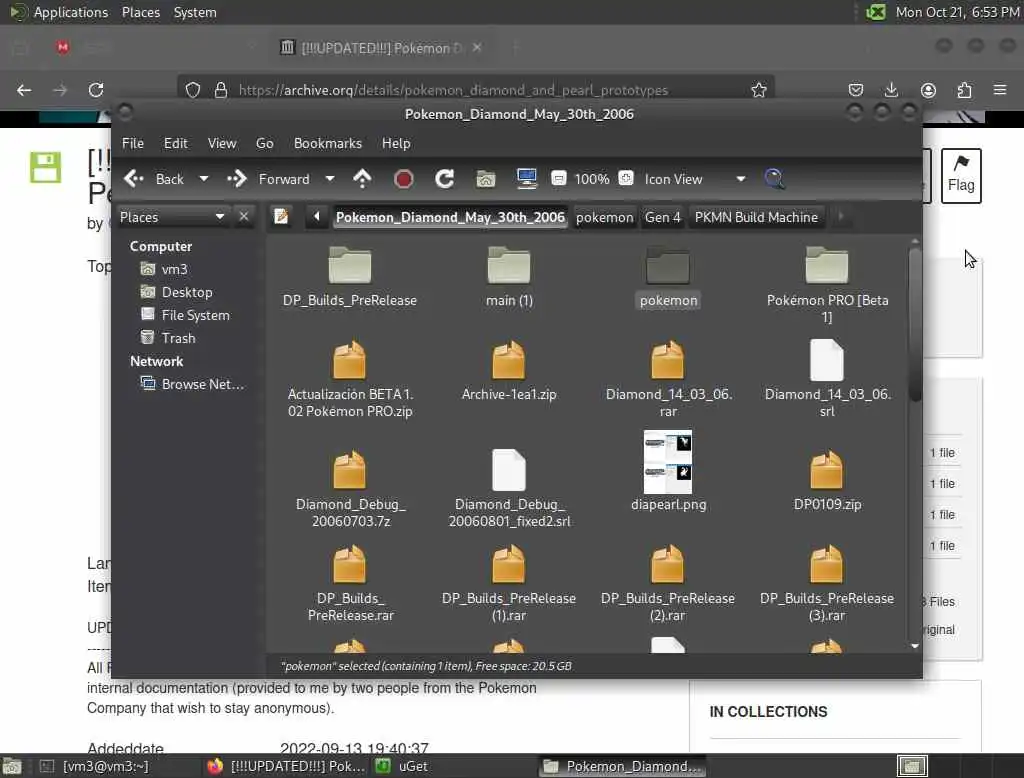Select DP_Builds_PreRelease.rar archive
Screen dimensions: 1024x778
coord(350,583)
